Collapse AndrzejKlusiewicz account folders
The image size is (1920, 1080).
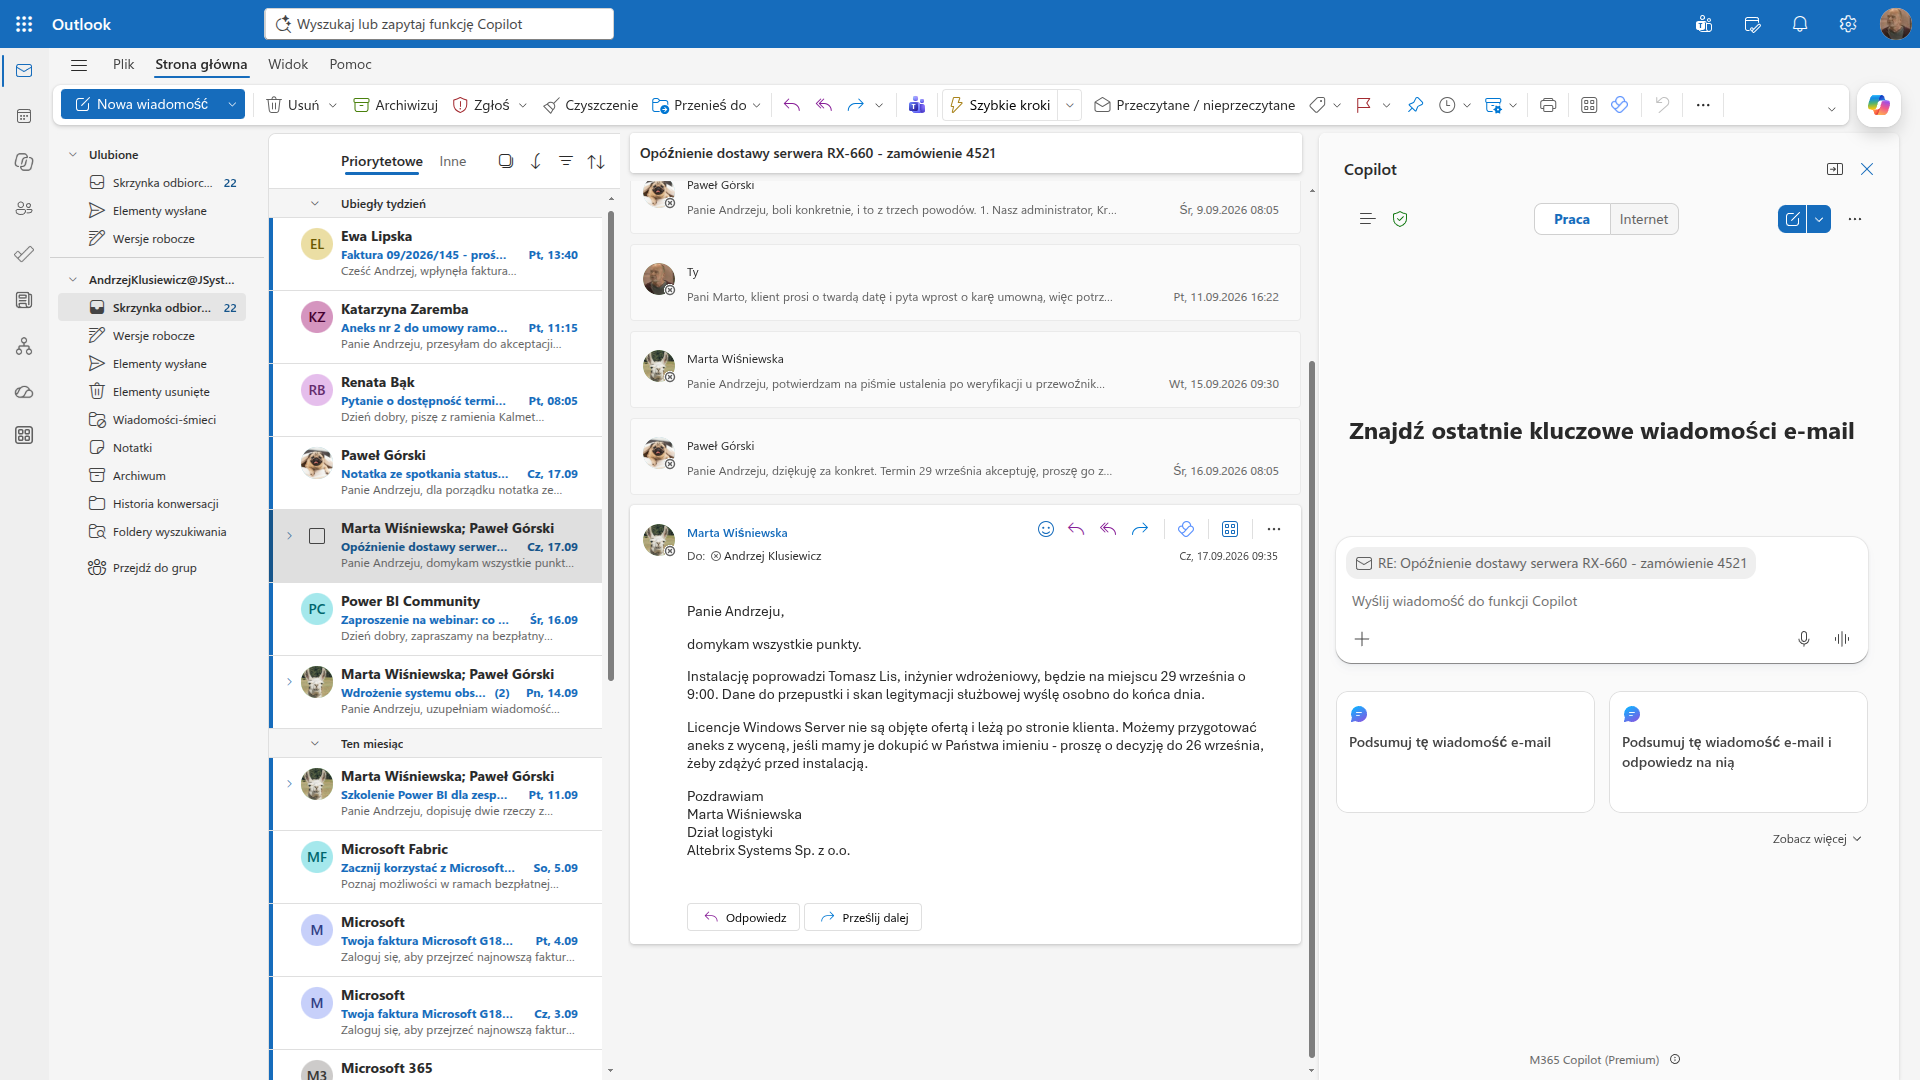pos(73,280)
